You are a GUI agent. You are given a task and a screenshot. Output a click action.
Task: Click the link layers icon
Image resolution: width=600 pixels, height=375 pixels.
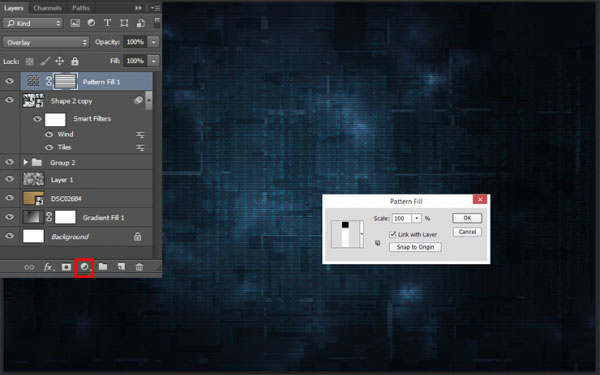(x=29, y=267)
